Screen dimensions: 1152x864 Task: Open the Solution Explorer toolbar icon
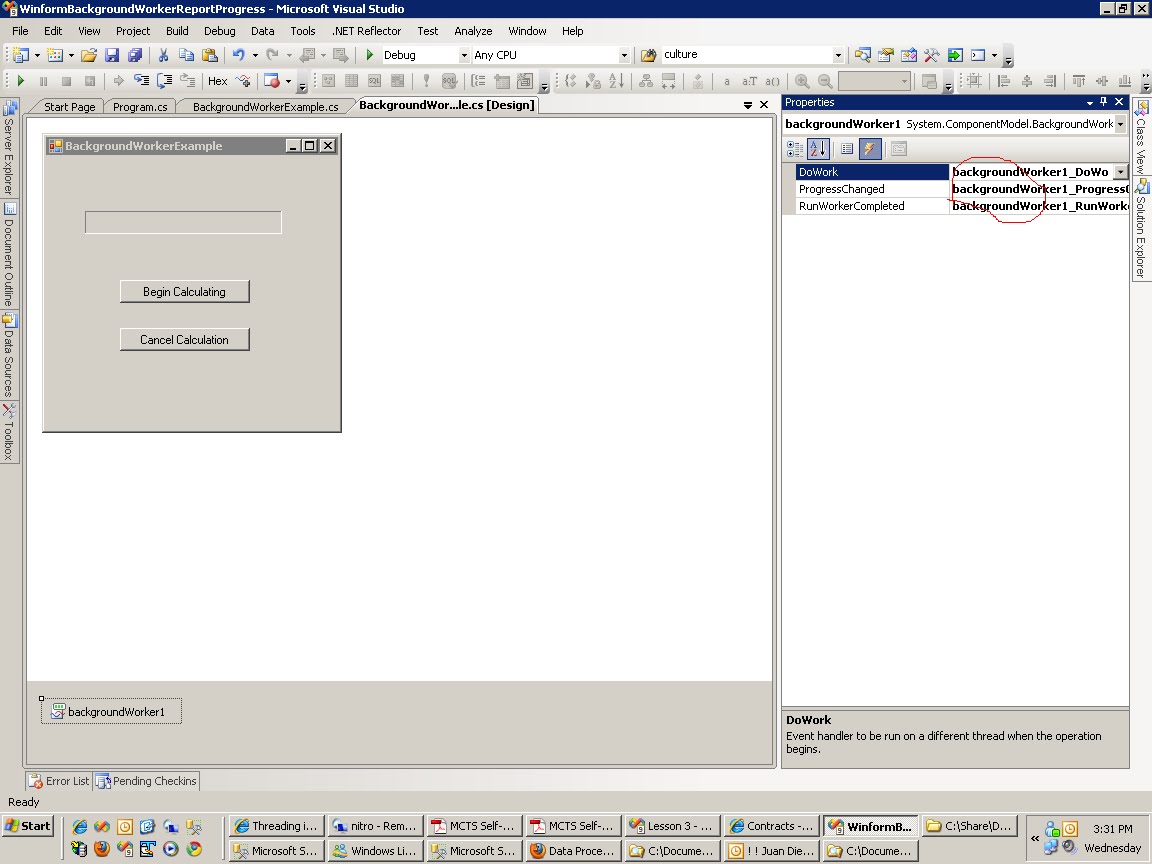tap(863, 55)
